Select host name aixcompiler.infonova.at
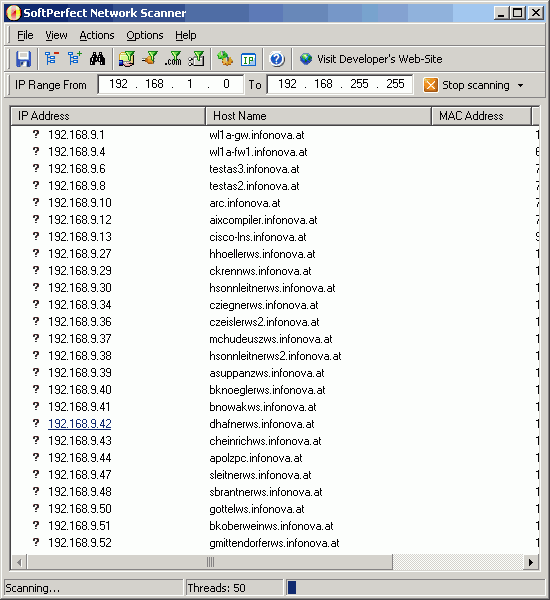The height and width of the screenshot is (600, 550). [263, 220]
